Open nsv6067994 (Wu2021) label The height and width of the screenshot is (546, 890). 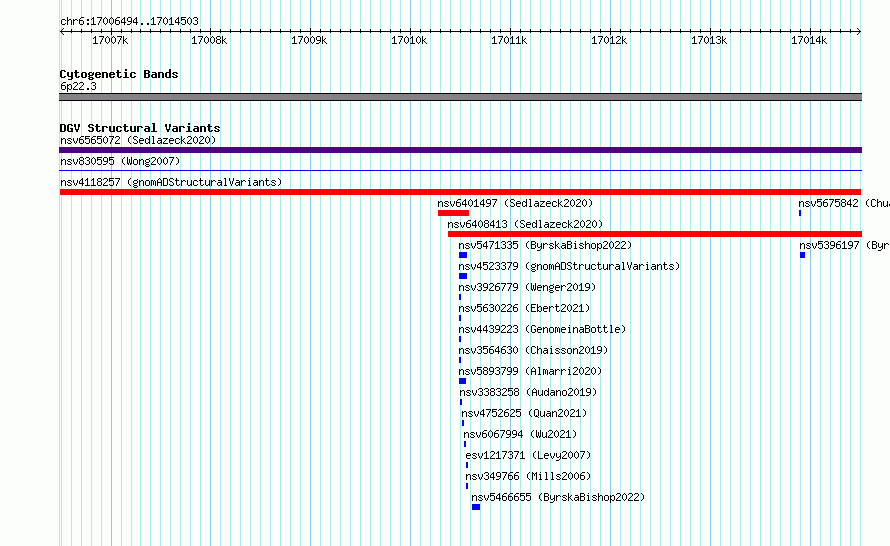coord(520,434)
